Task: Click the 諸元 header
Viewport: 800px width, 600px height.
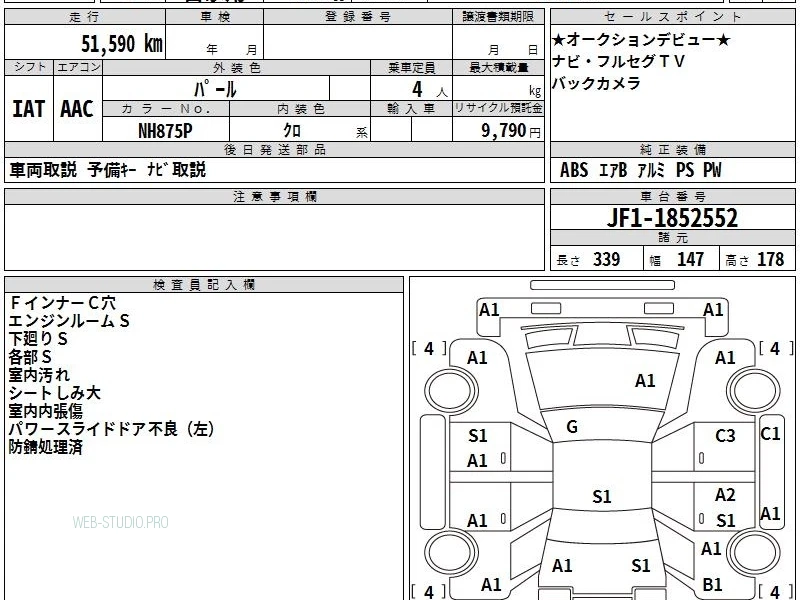Action: tap(672, 237)
